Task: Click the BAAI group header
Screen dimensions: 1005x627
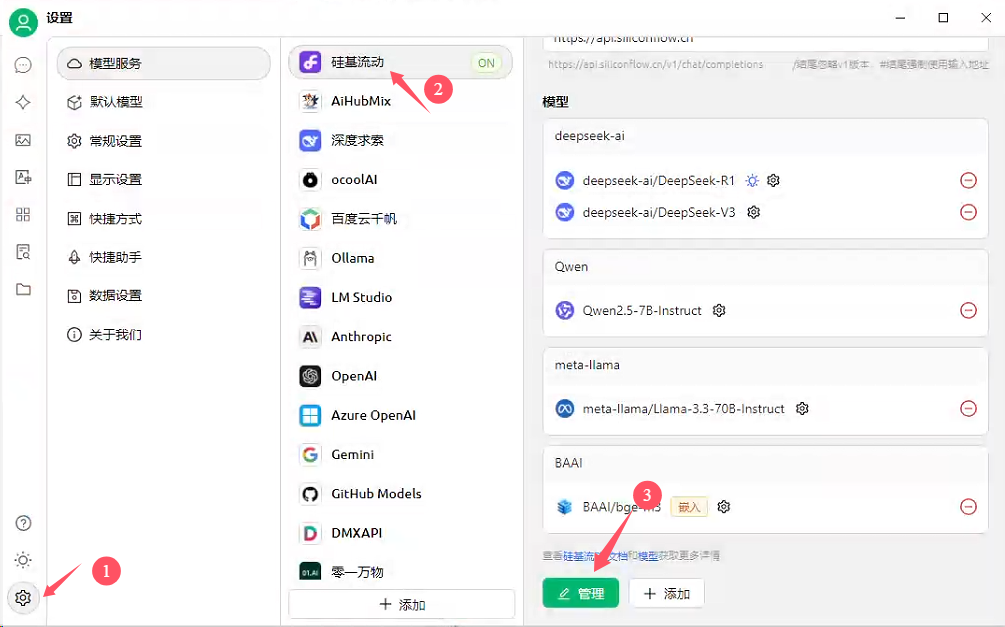Action: click(x=765, y=463)
